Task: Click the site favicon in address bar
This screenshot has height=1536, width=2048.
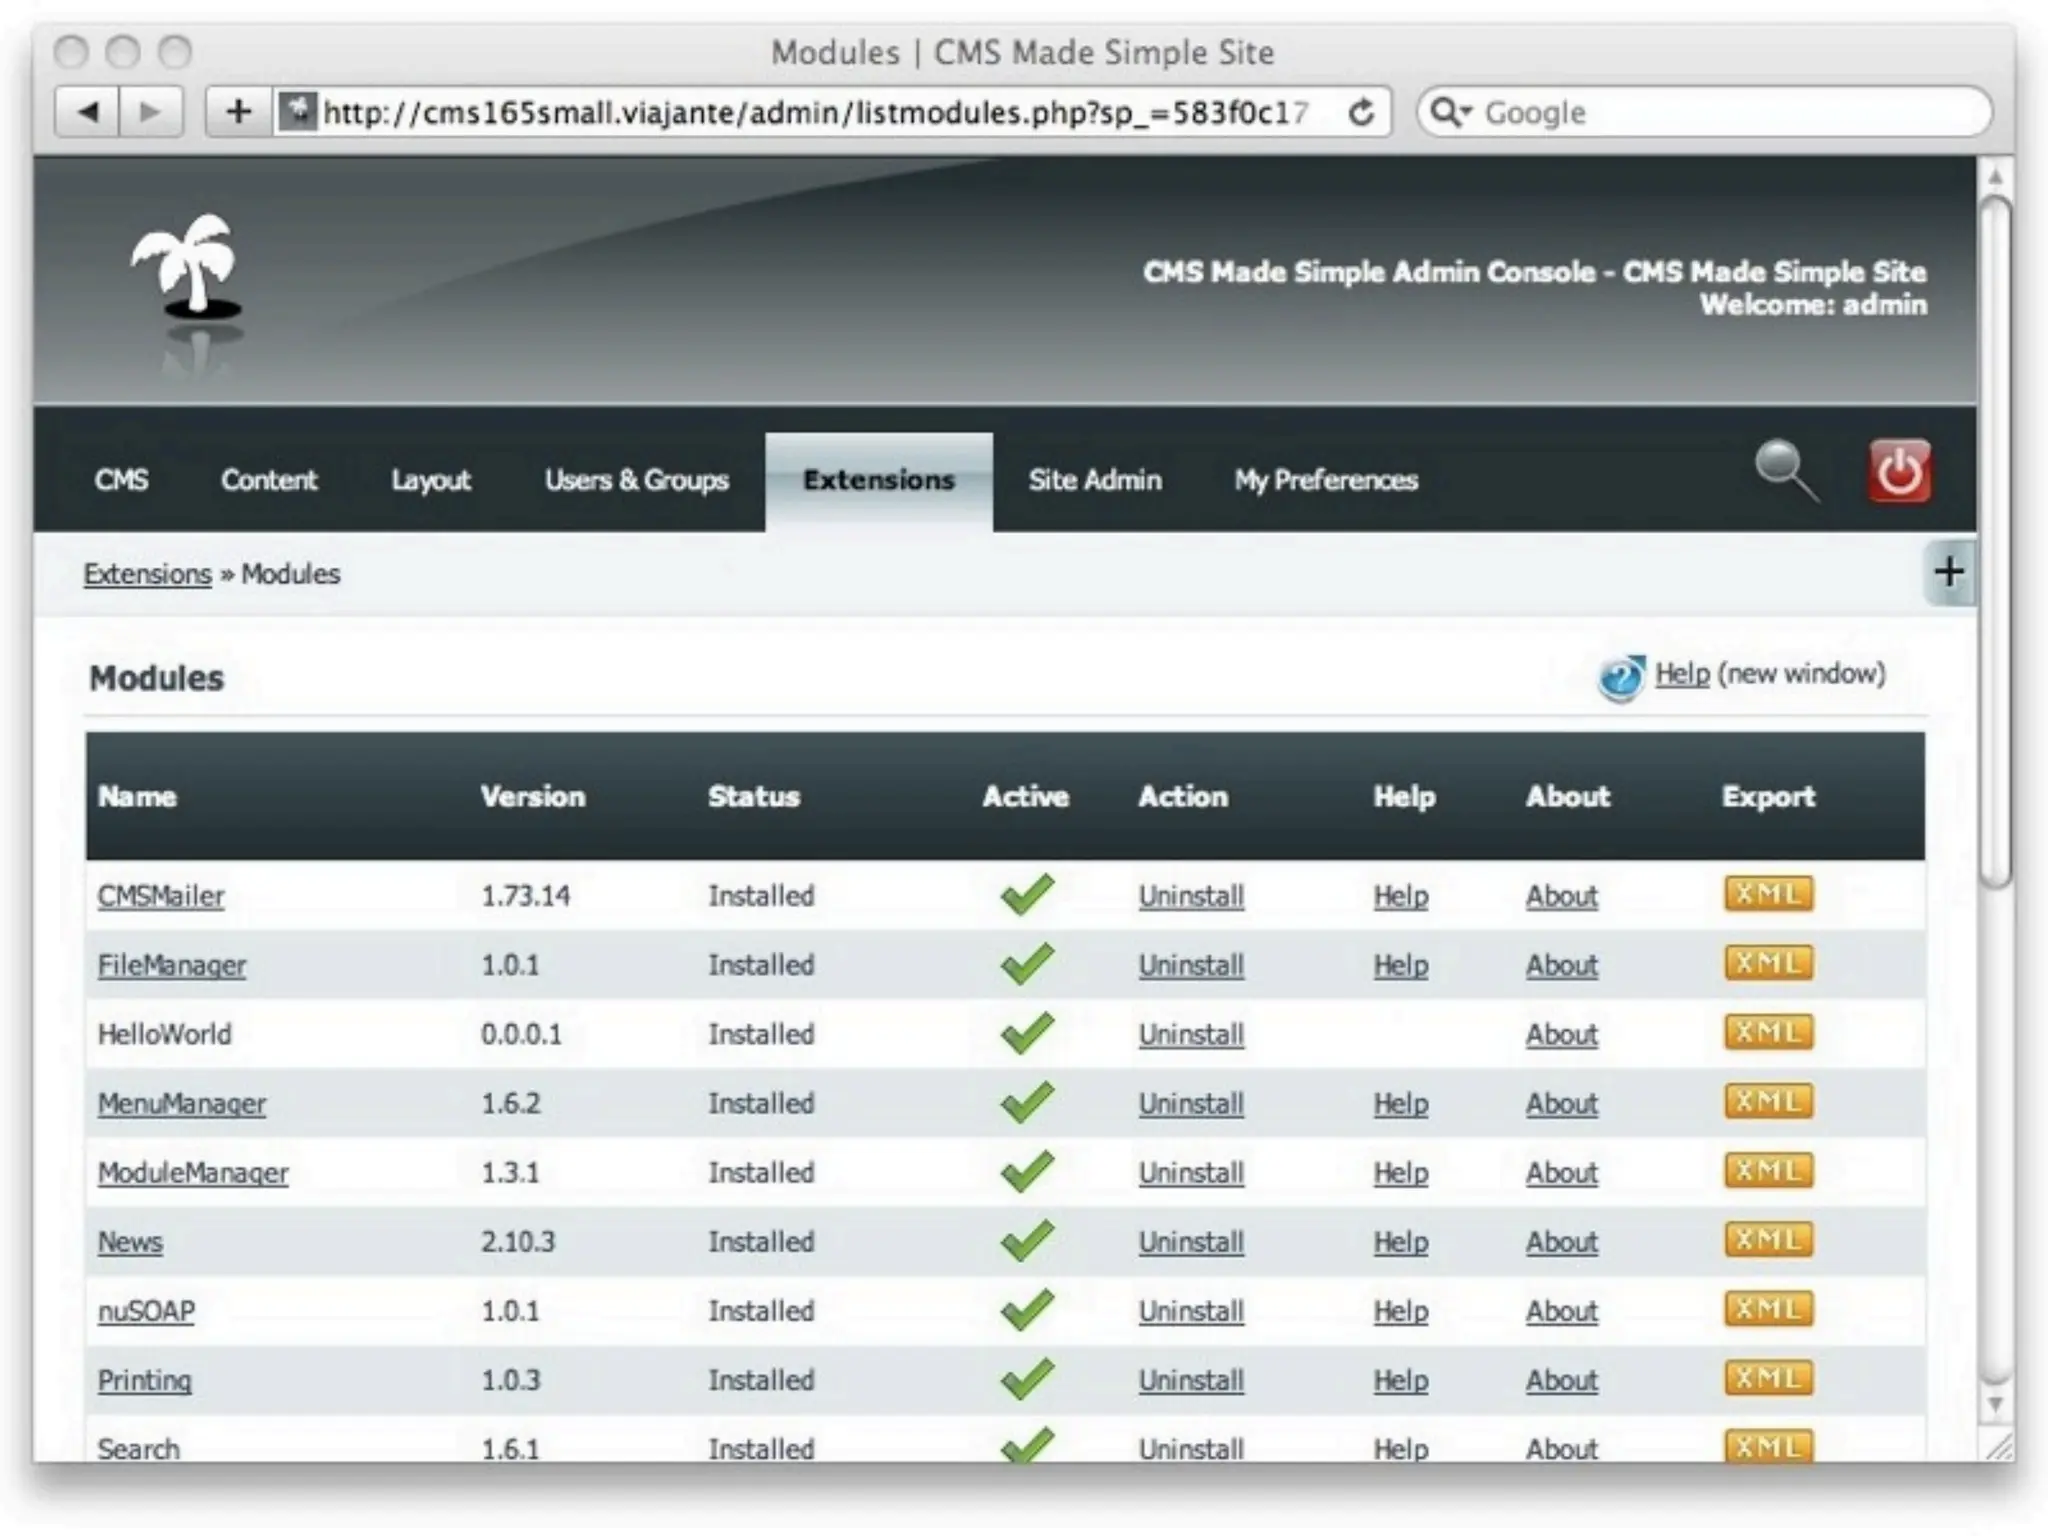Action: [297, 111]
